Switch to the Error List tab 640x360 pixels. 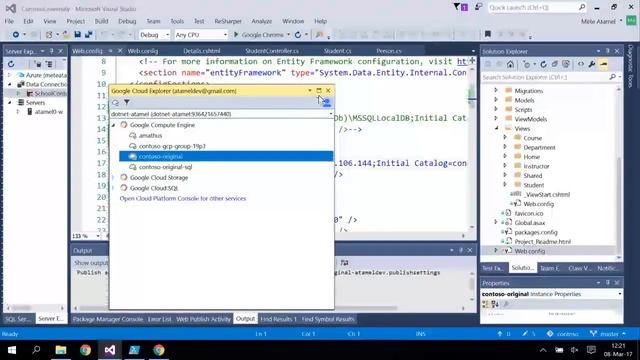[159, 319]
